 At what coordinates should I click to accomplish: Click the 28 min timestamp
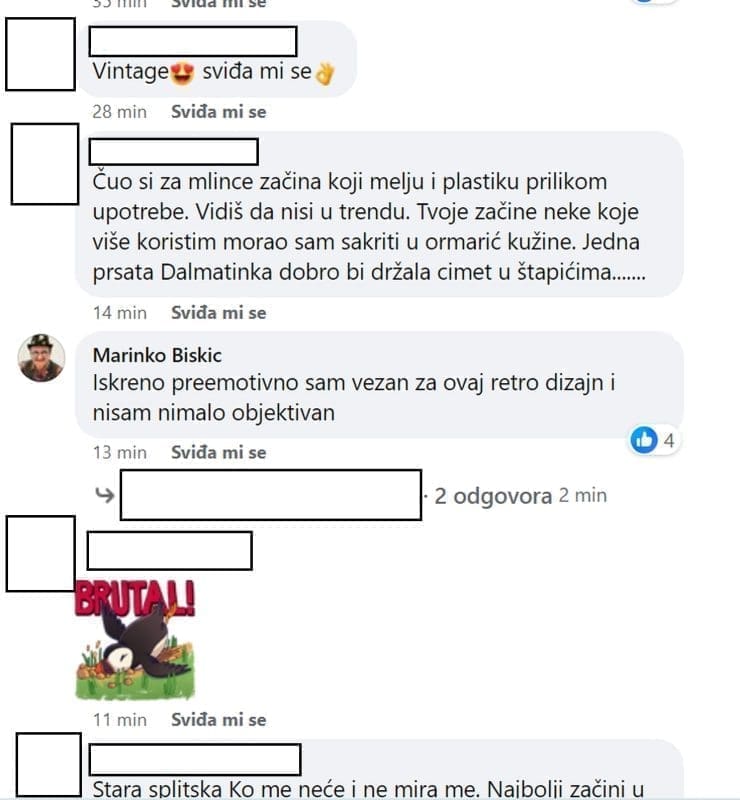pyautogui.click(x=119, y=112)
